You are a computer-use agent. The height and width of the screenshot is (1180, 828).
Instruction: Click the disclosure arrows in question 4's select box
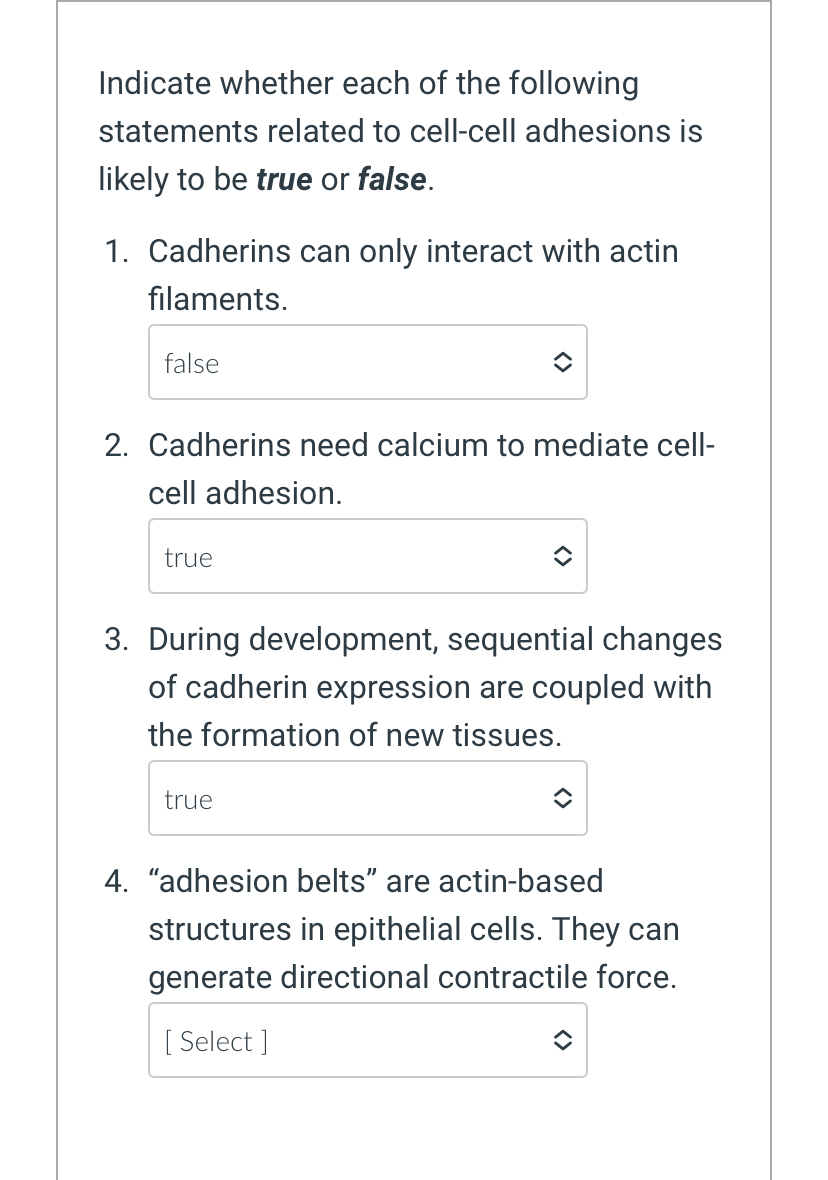coord(563,1040)
